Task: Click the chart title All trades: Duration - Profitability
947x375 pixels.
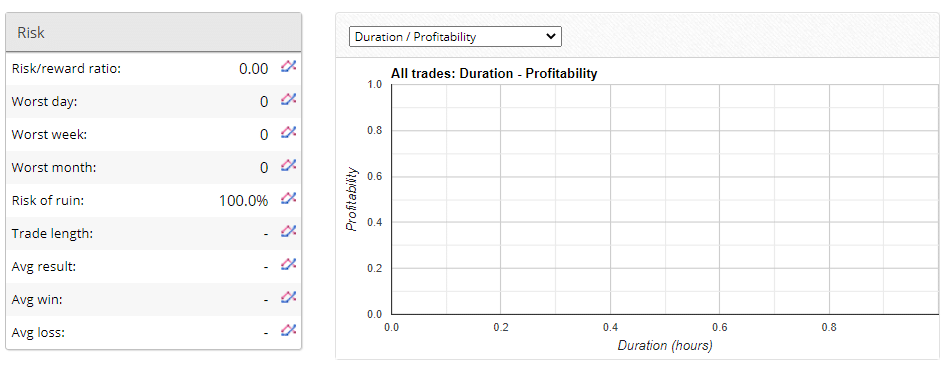Action: tap(494, 74)
